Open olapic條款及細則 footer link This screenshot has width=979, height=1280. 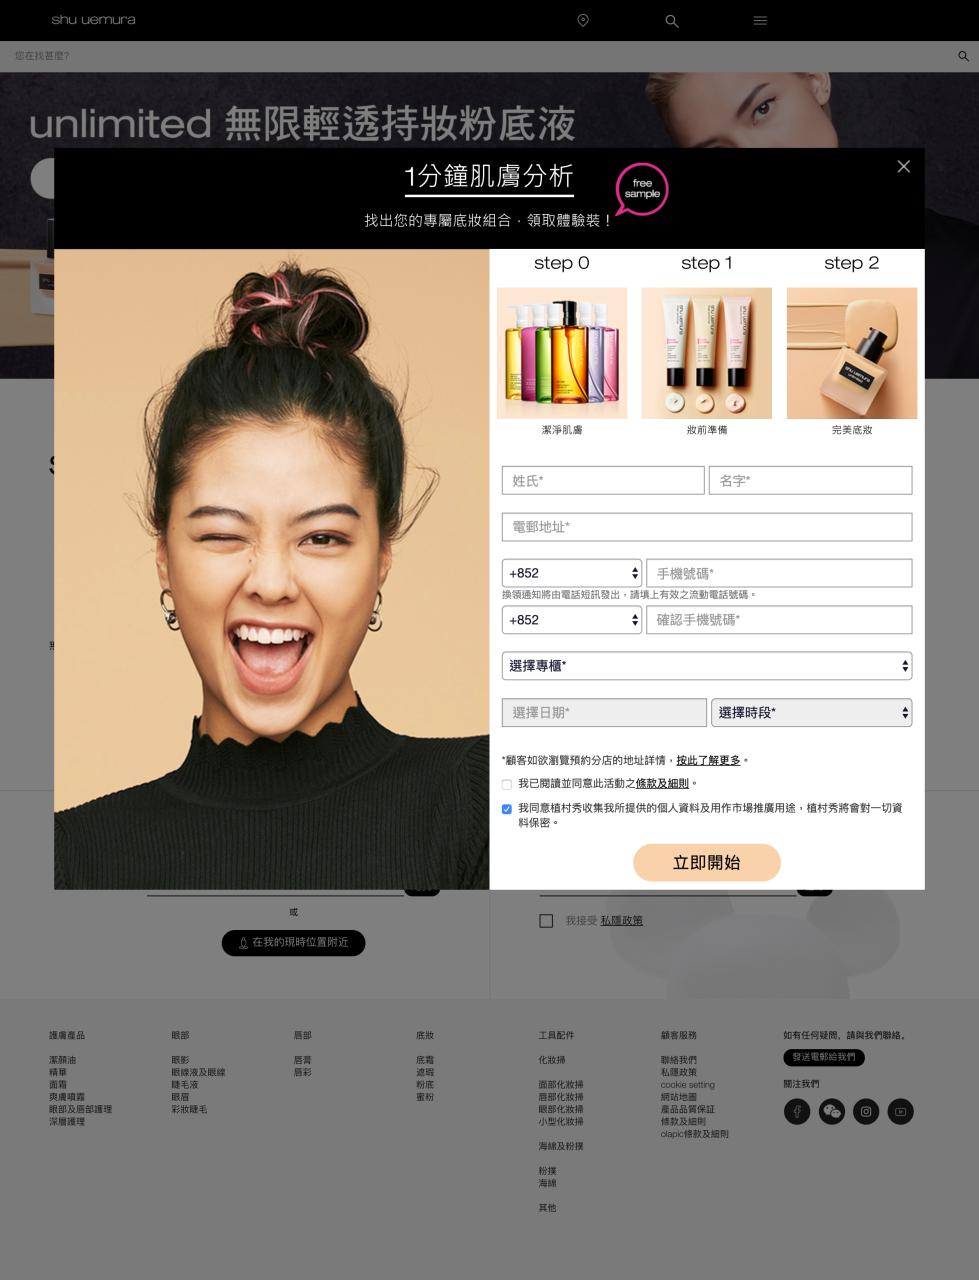[695, 1134]
